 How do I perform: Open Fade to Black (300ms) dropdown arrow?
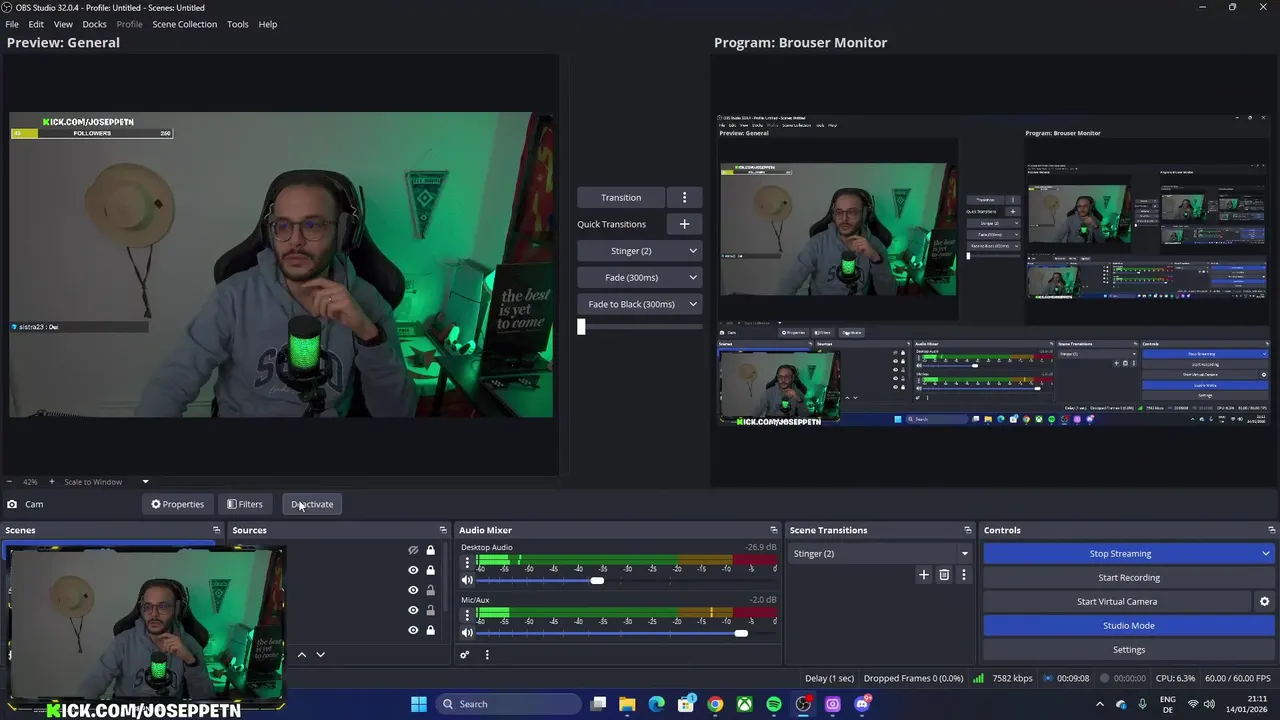coord(693,304)
